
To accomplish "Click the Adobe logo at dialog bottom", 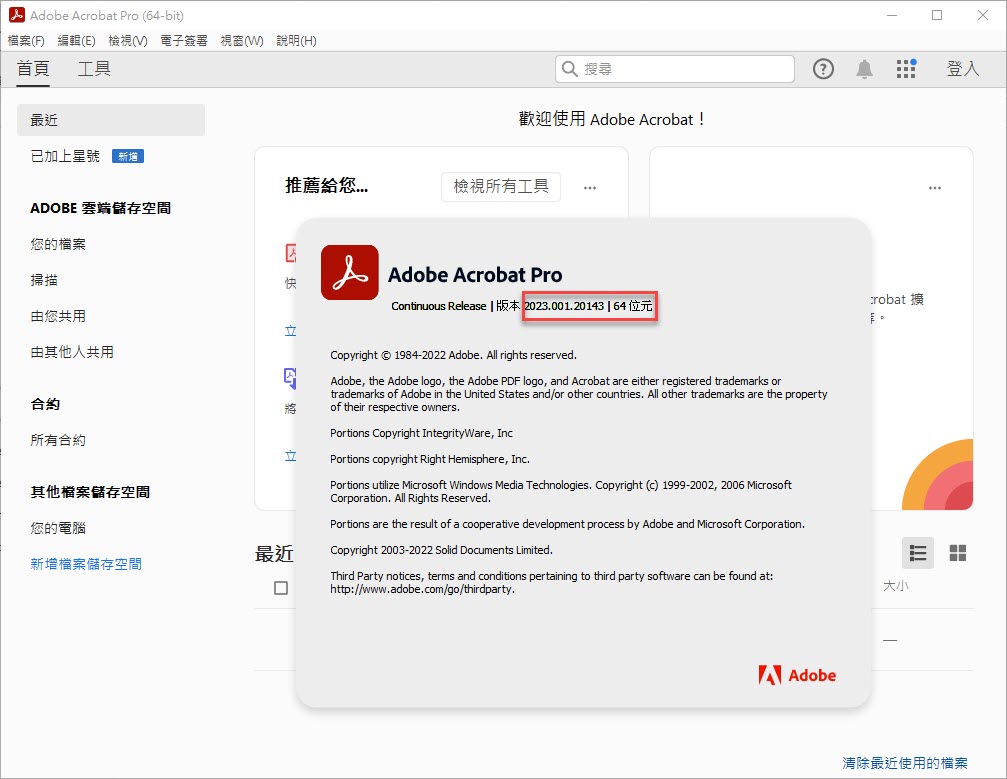I will [x=797, y=675].
